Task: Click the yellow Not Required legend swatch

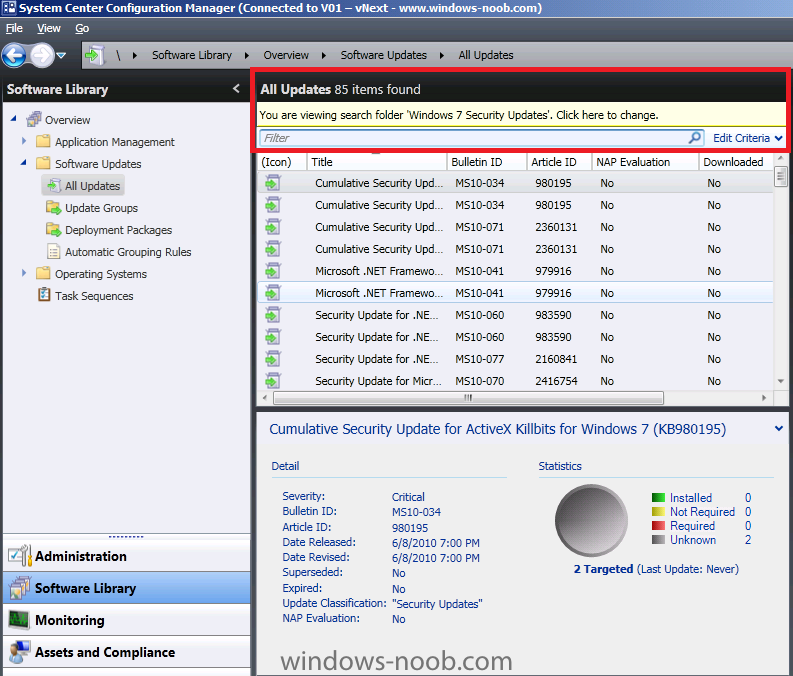Action: tap(658, 512)
